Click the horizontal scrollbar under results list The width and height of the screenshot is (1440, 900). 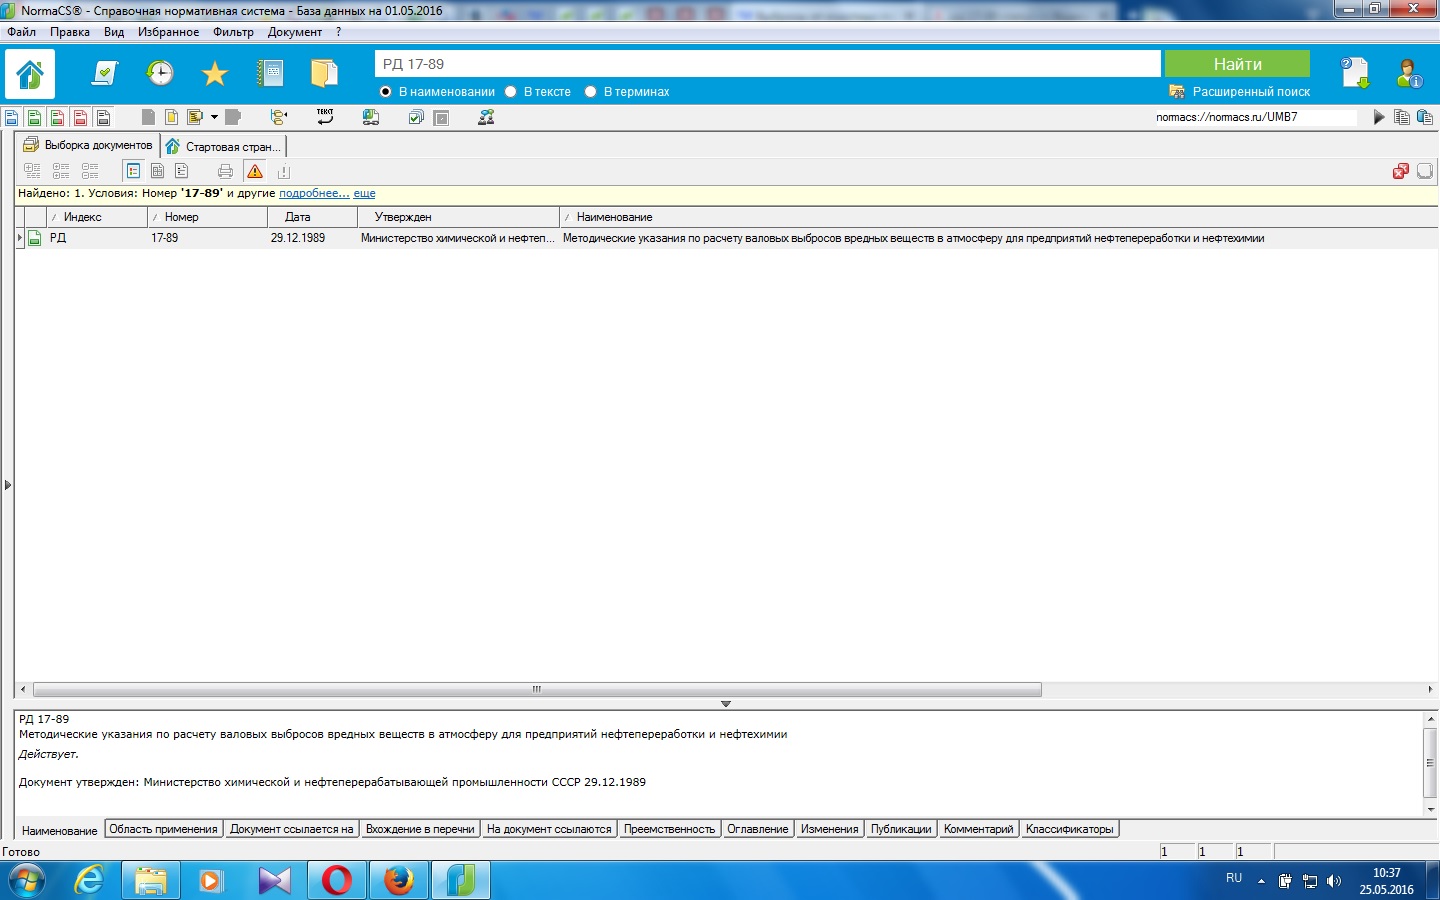(537, 689)
